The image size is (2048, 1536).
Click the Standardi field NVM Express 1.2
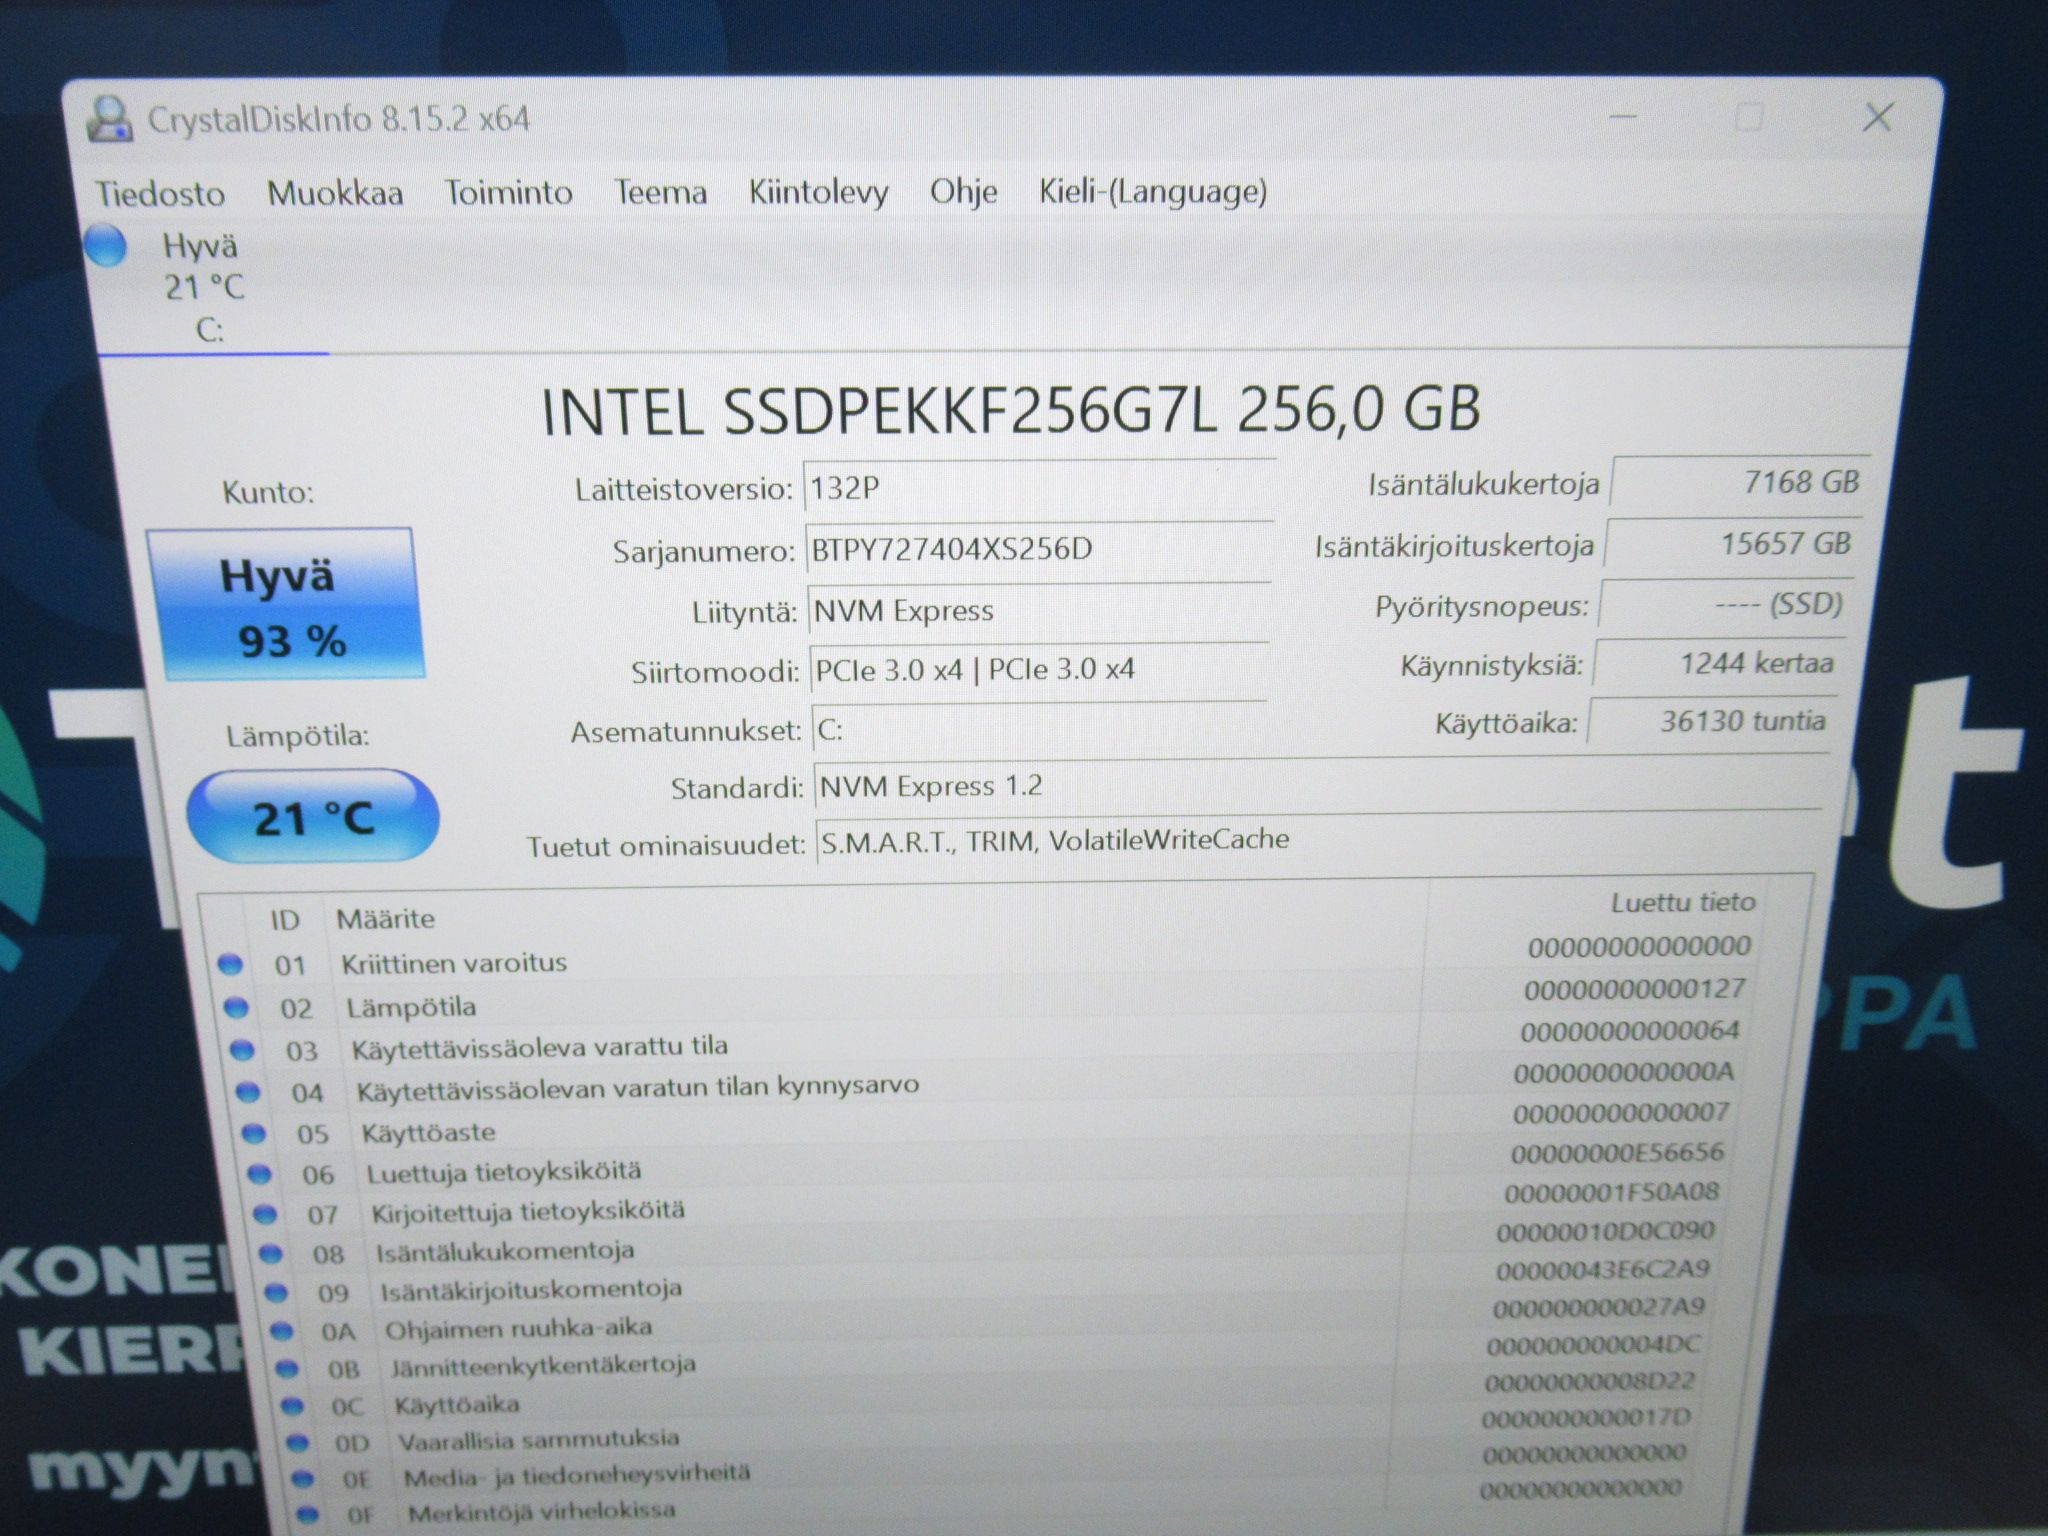coord(1320,785)
